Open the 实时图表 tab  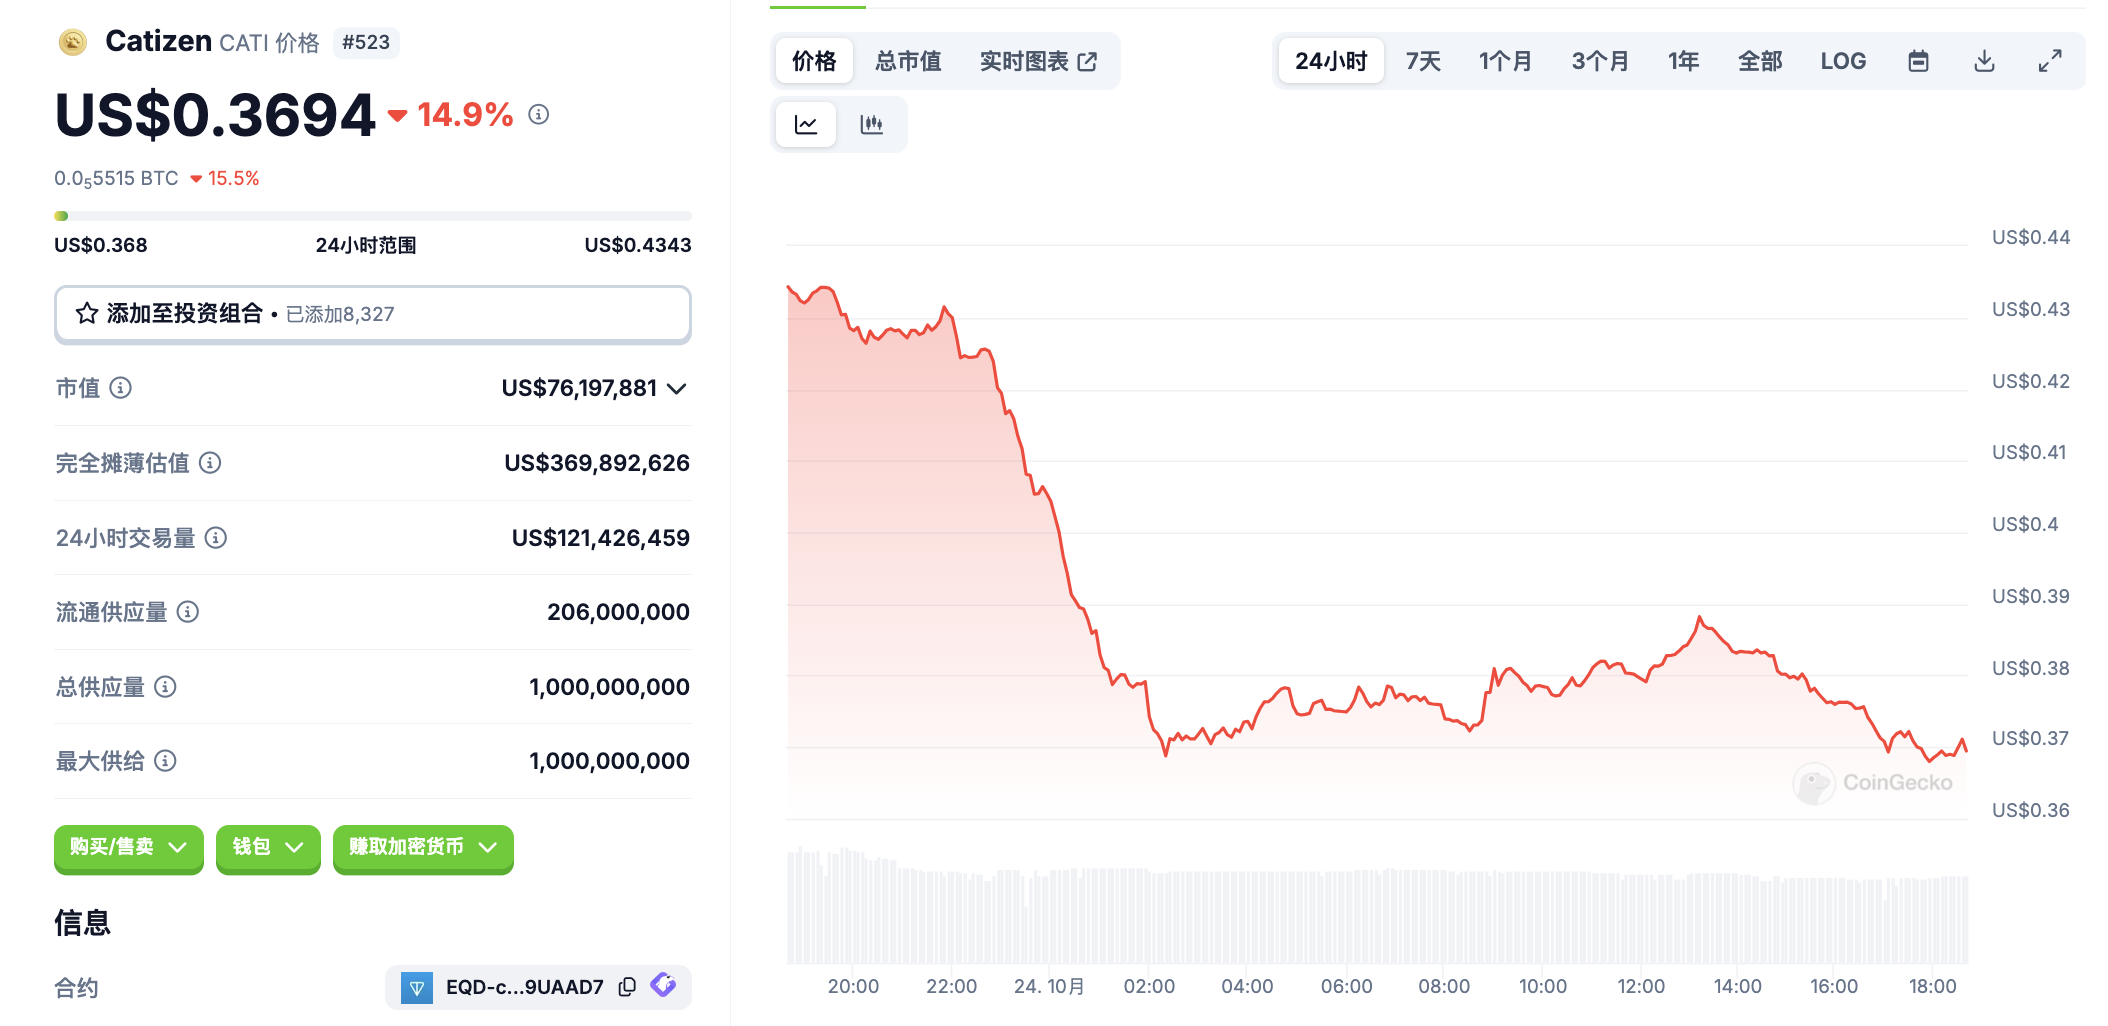(x=1037, y=61)
